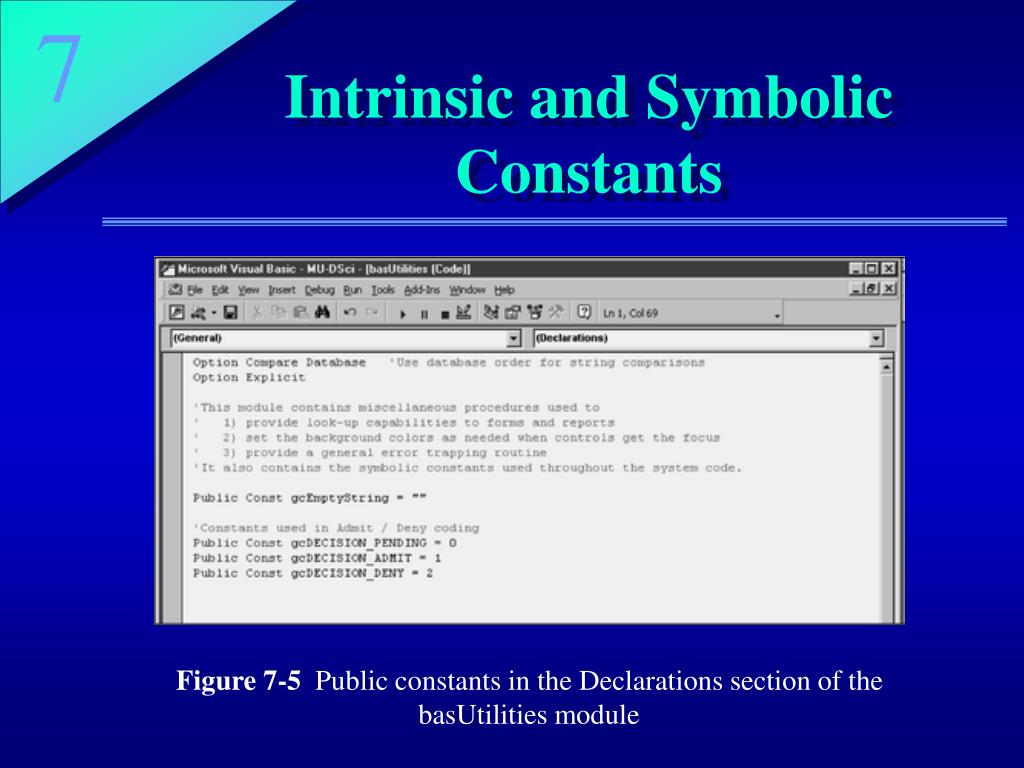Click the 'Use database order for string comparisons' comment

pos(547,362)
